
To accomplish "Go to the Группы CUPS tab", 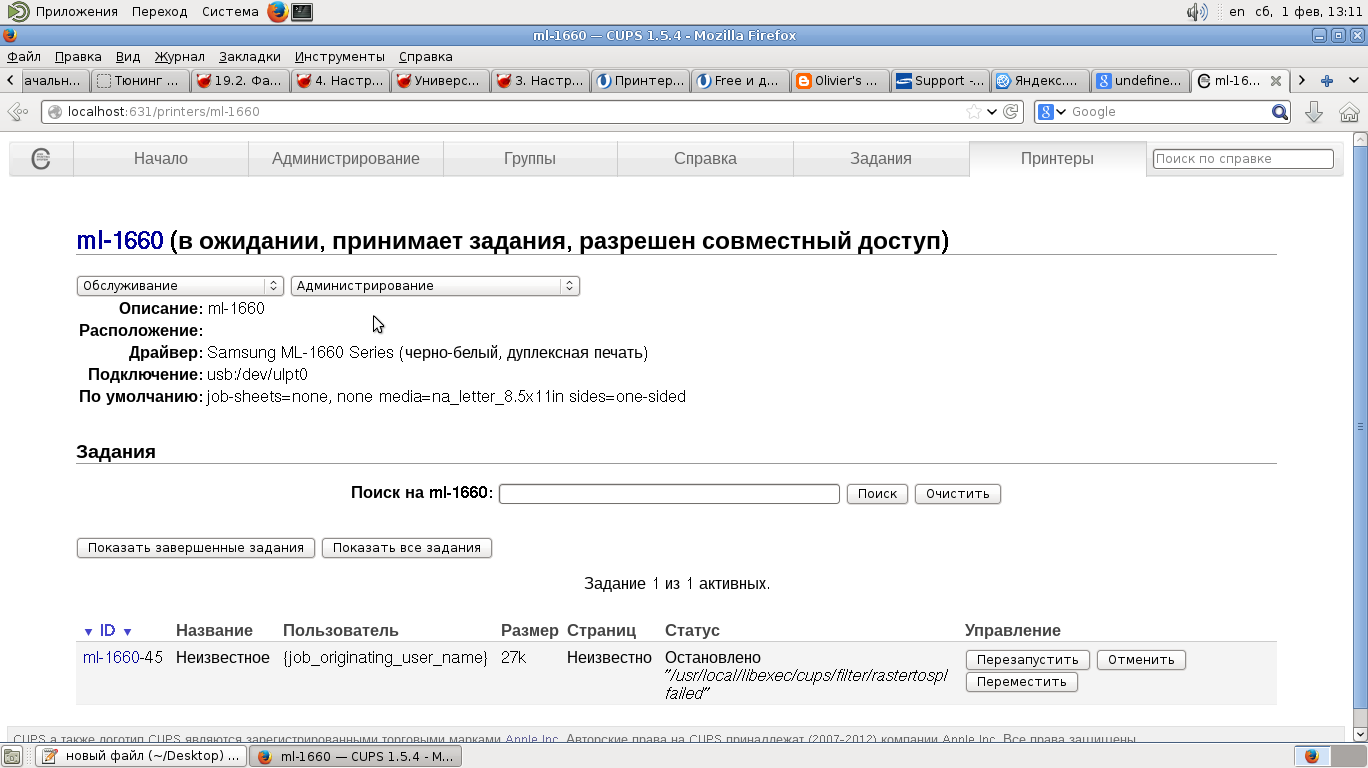I will 530,159.
